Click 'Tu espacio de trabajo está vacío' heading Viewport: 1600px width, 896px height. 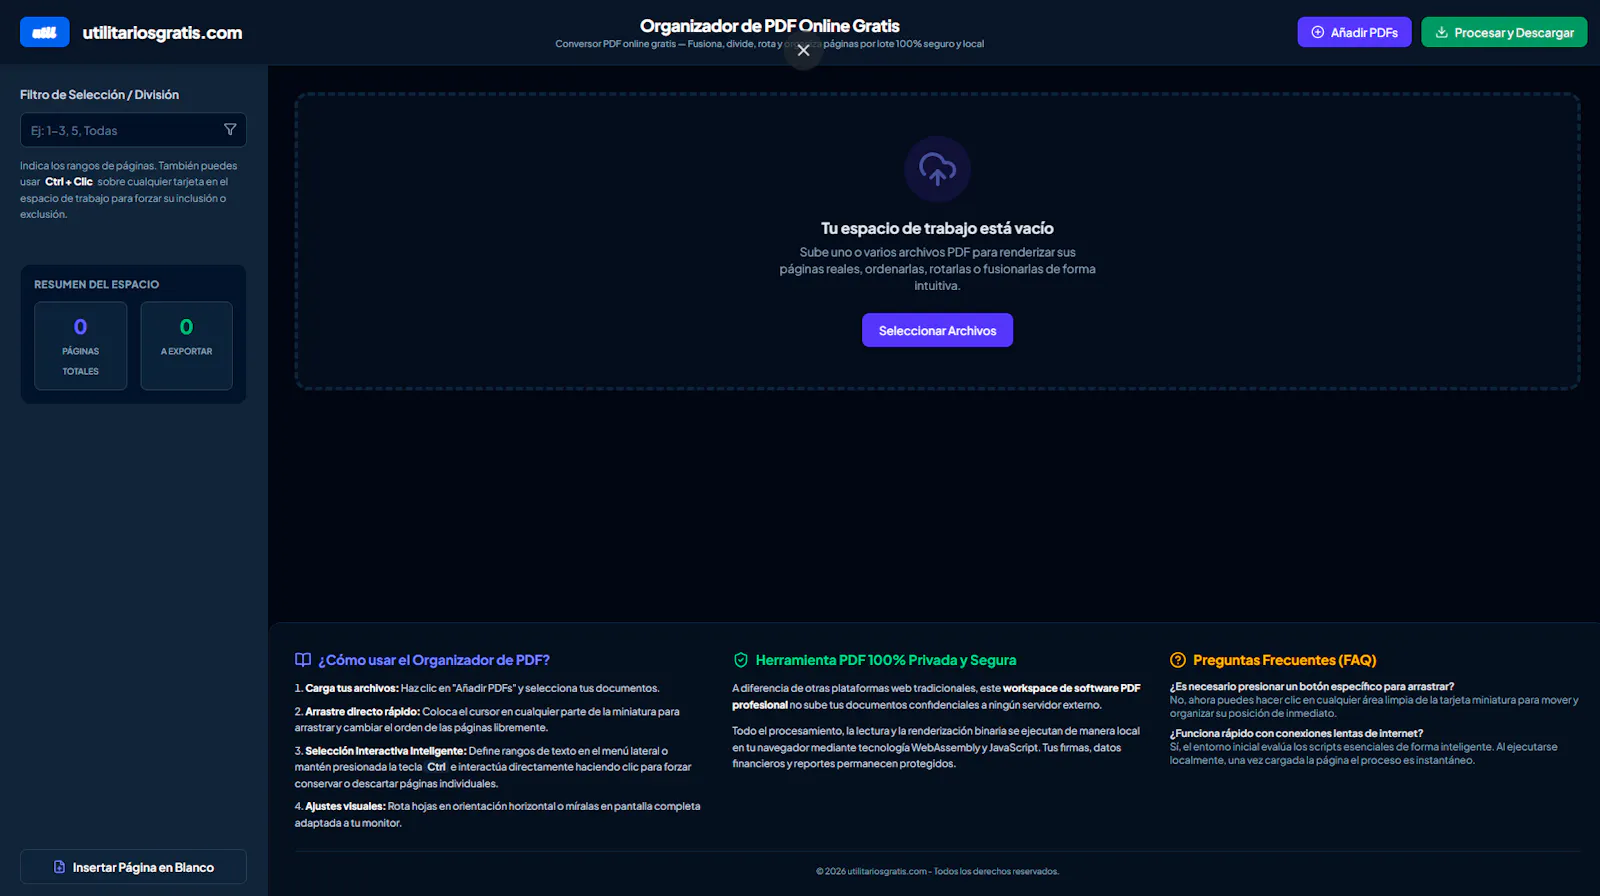[937, 228]
